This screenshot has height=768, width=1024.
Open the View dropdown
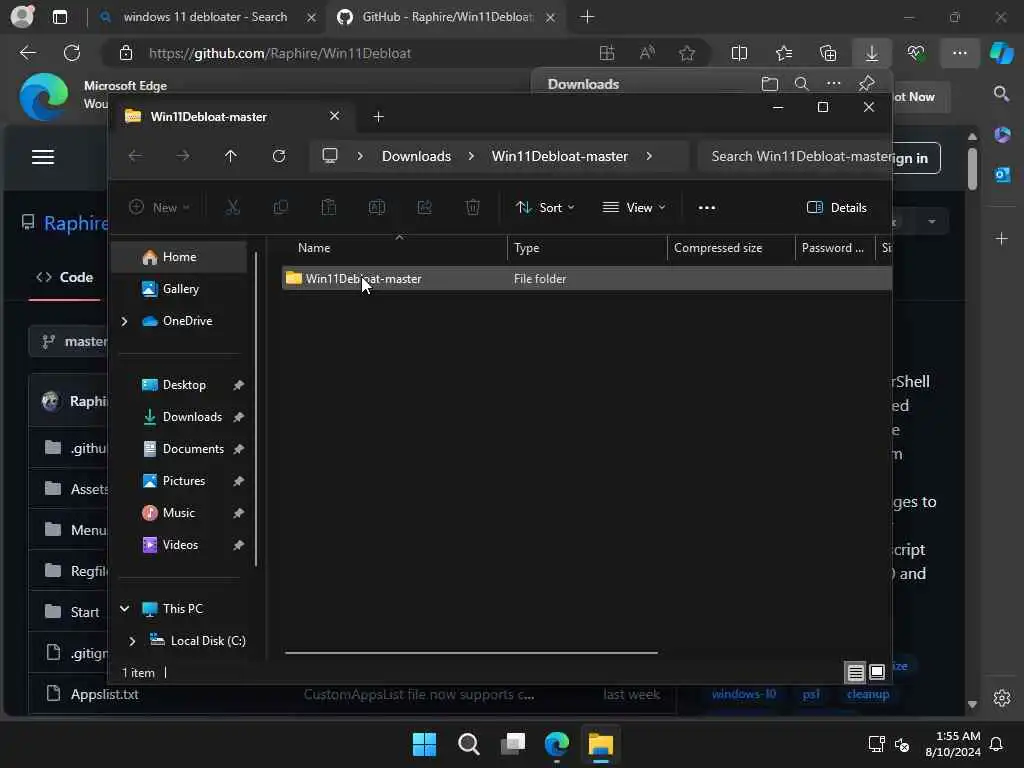(x=633, y=208)
